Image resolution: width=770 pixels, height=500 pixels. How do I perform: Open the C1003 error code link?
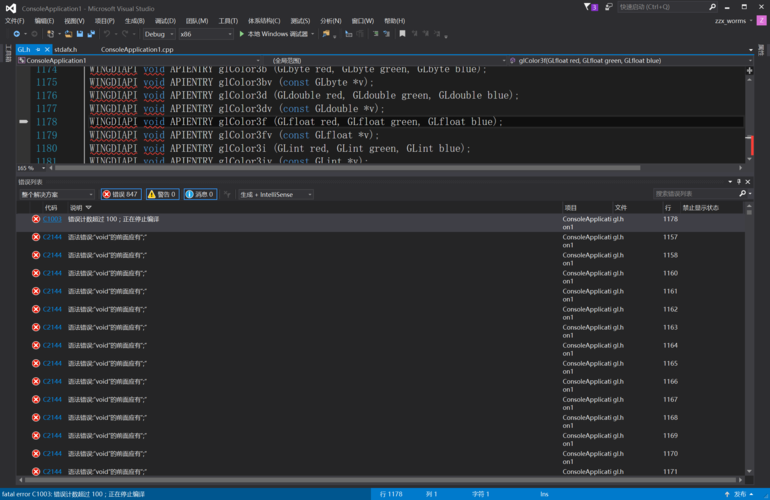point(52,219)
